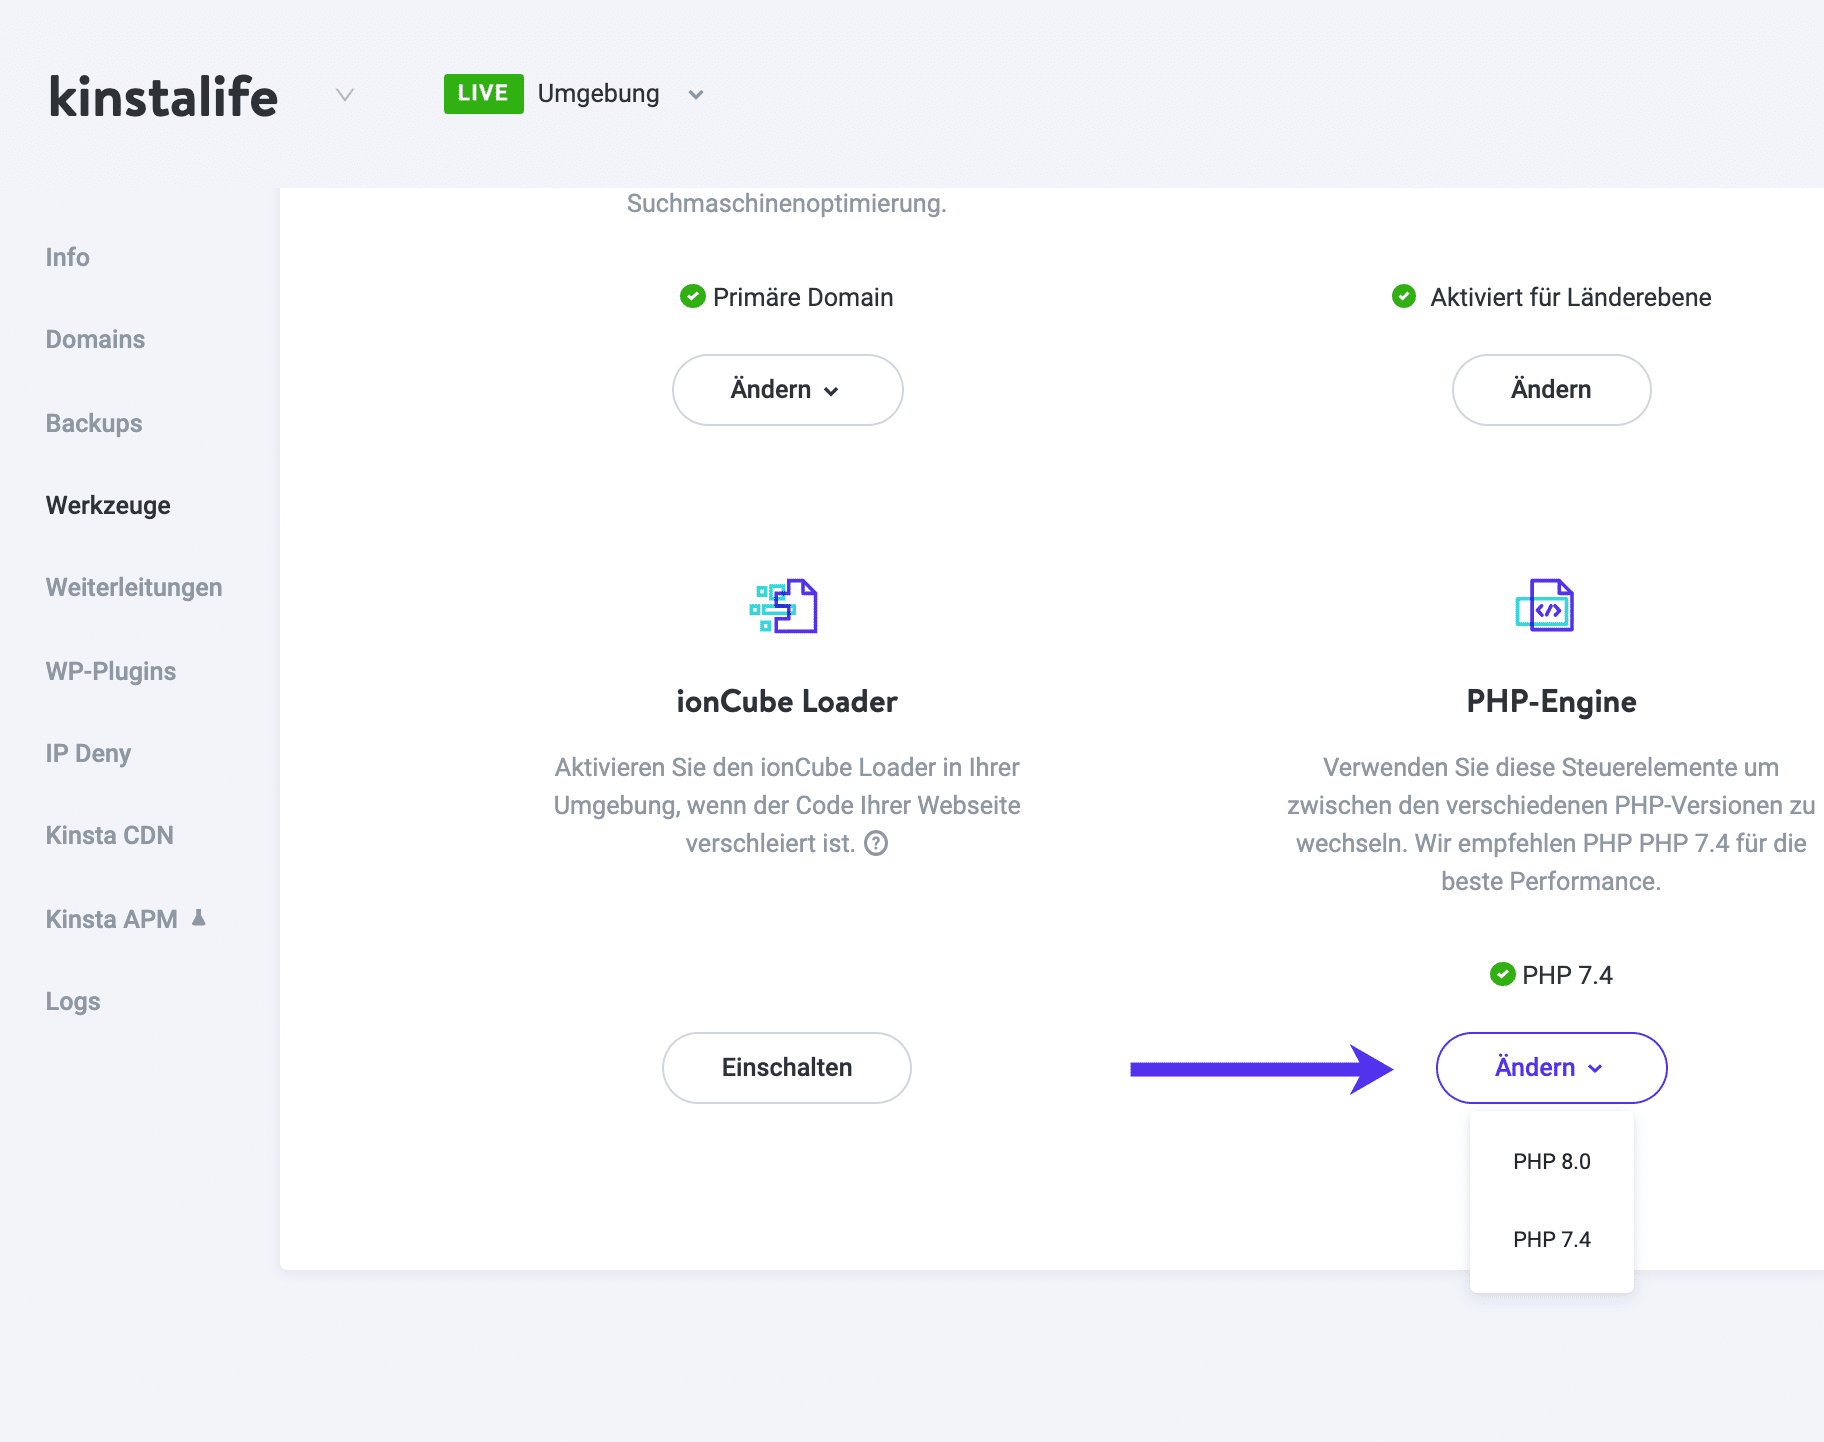This screenshot has width=1824, height=1442.
Task: Open the help tooltip beside ionCube description
Action: point(877,844)
